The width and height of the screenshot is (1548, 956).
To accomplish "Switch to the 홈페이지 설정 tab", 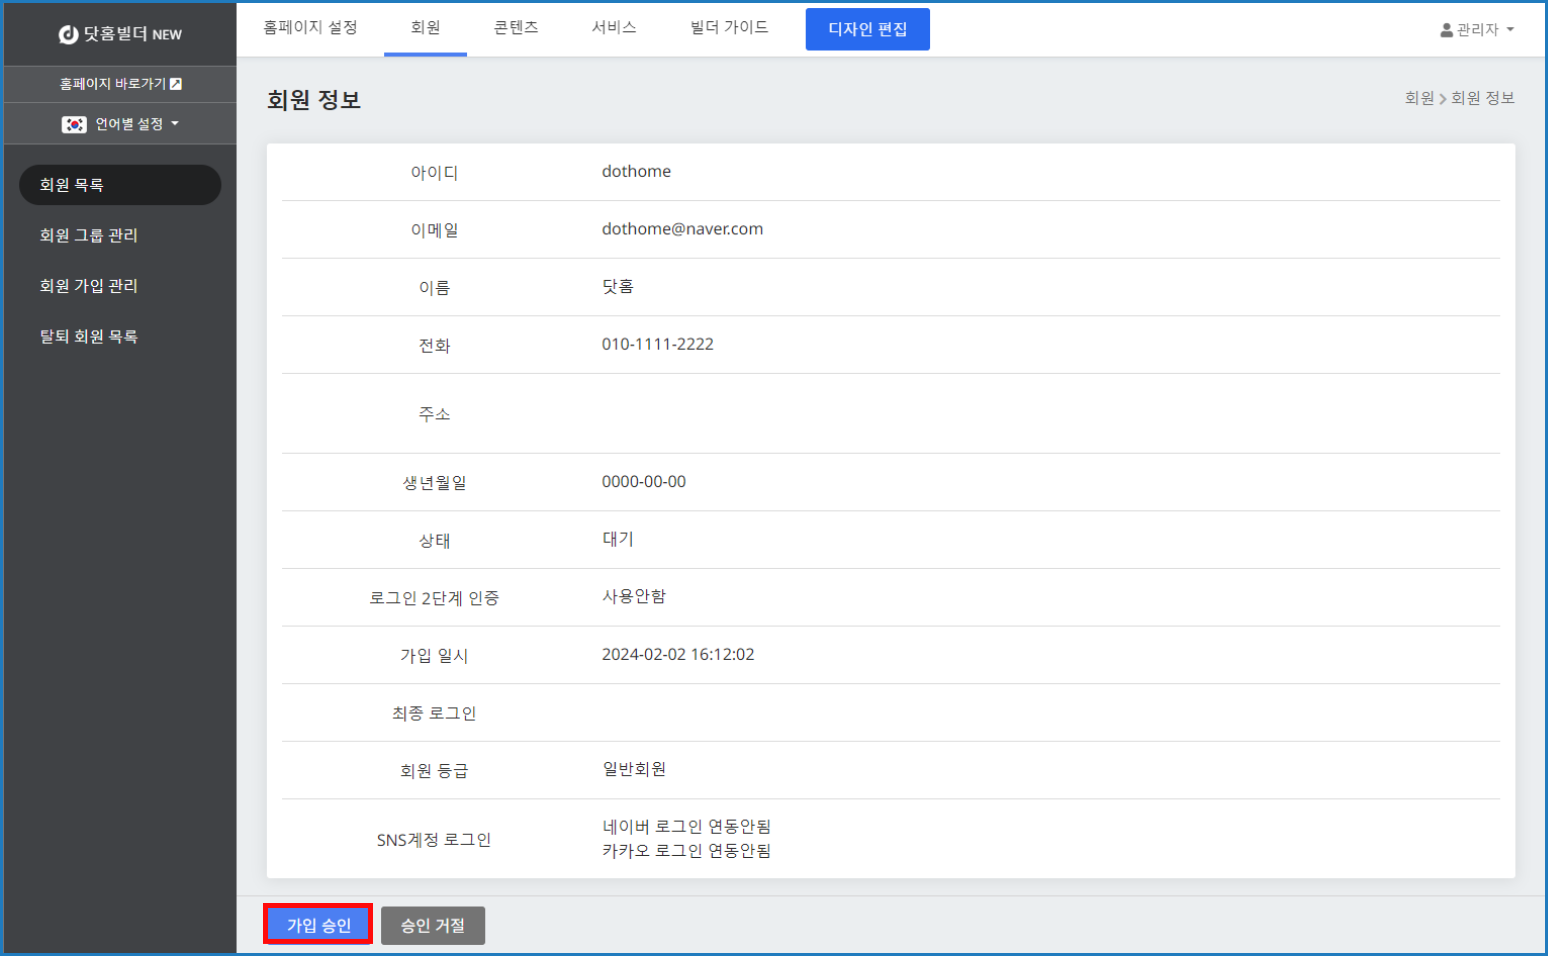I will click(310, 28).
